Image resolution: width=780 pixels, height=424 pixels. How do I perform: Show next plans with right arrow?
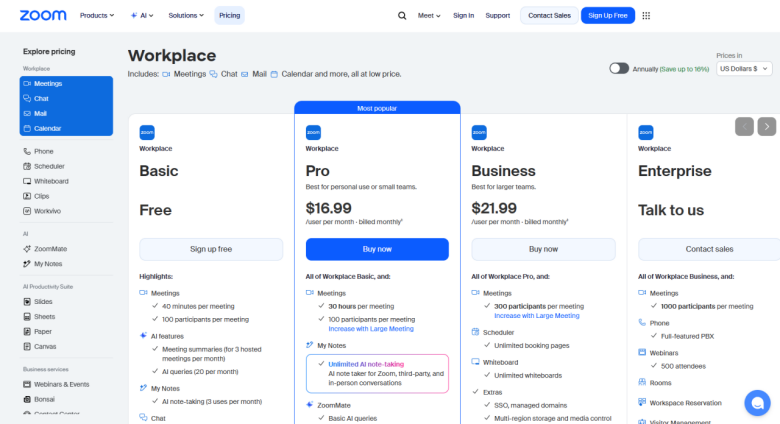tap(767, 126)
